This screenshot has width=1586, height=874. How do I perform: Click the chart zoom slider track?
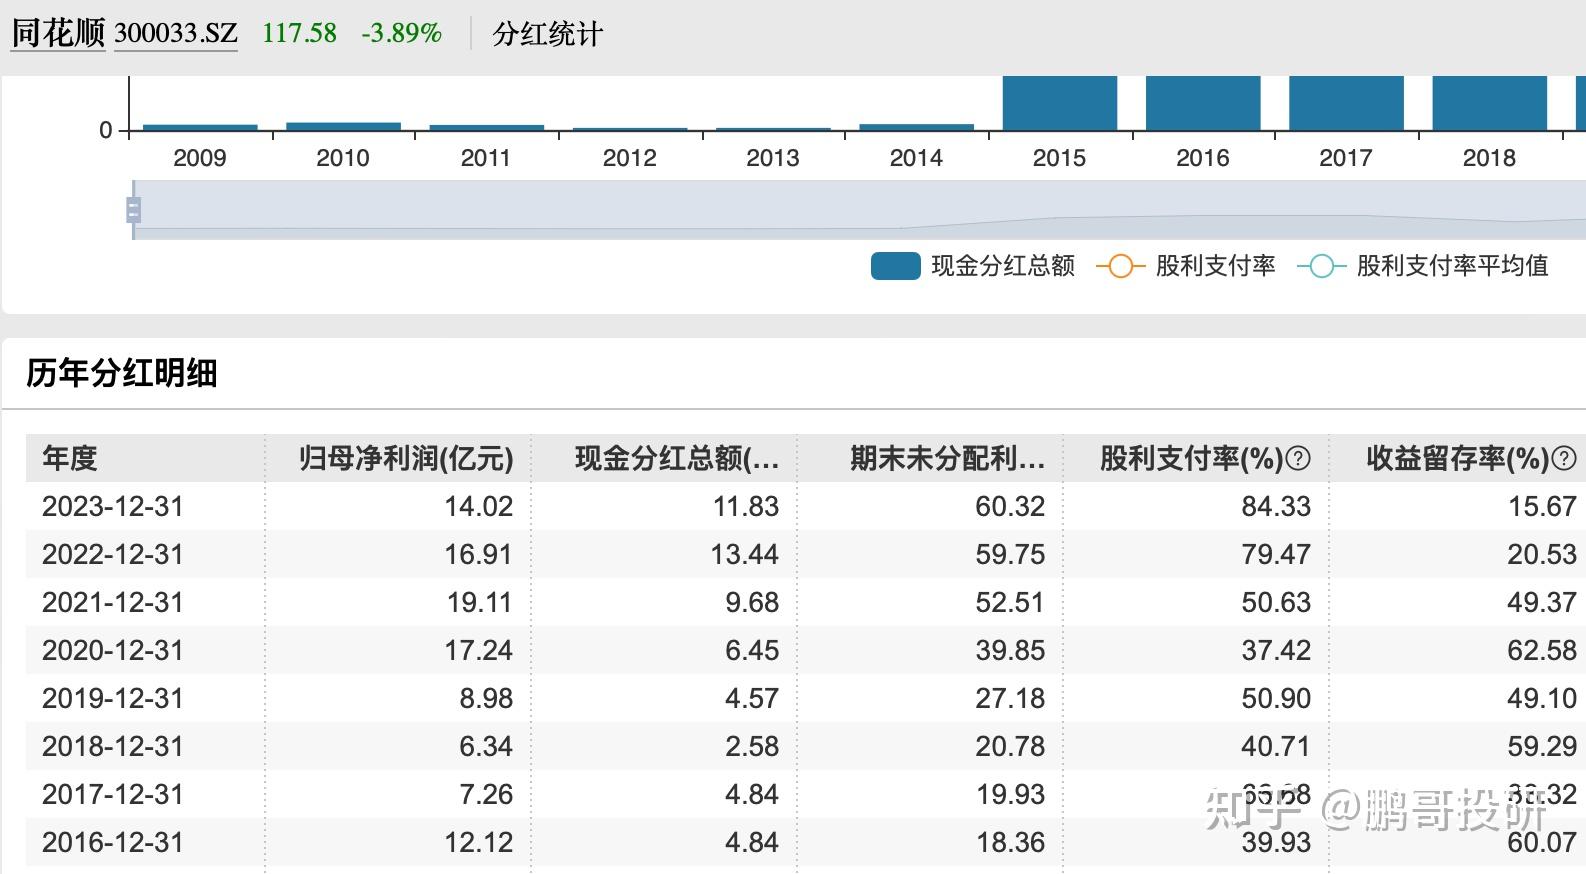tap(860, 210)
